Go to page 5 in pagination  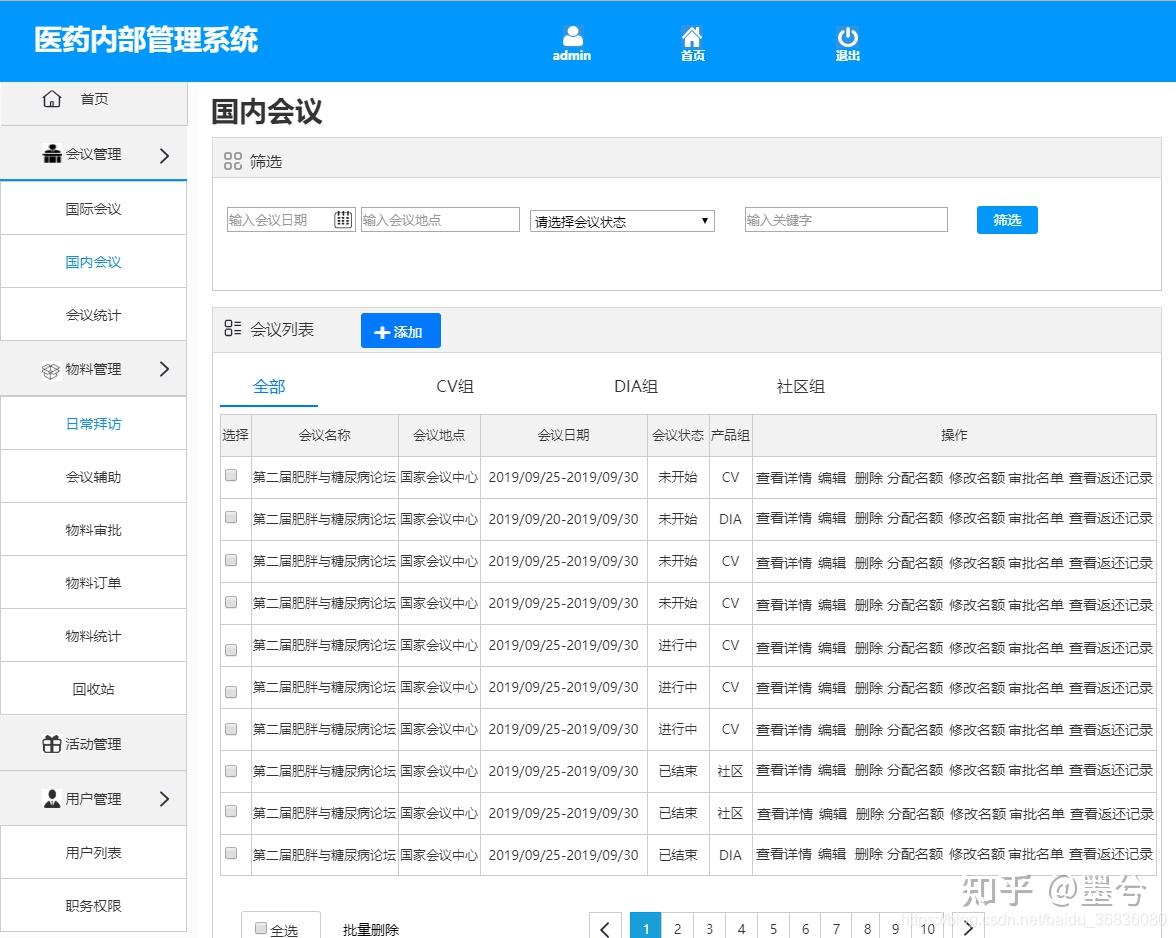773,928
